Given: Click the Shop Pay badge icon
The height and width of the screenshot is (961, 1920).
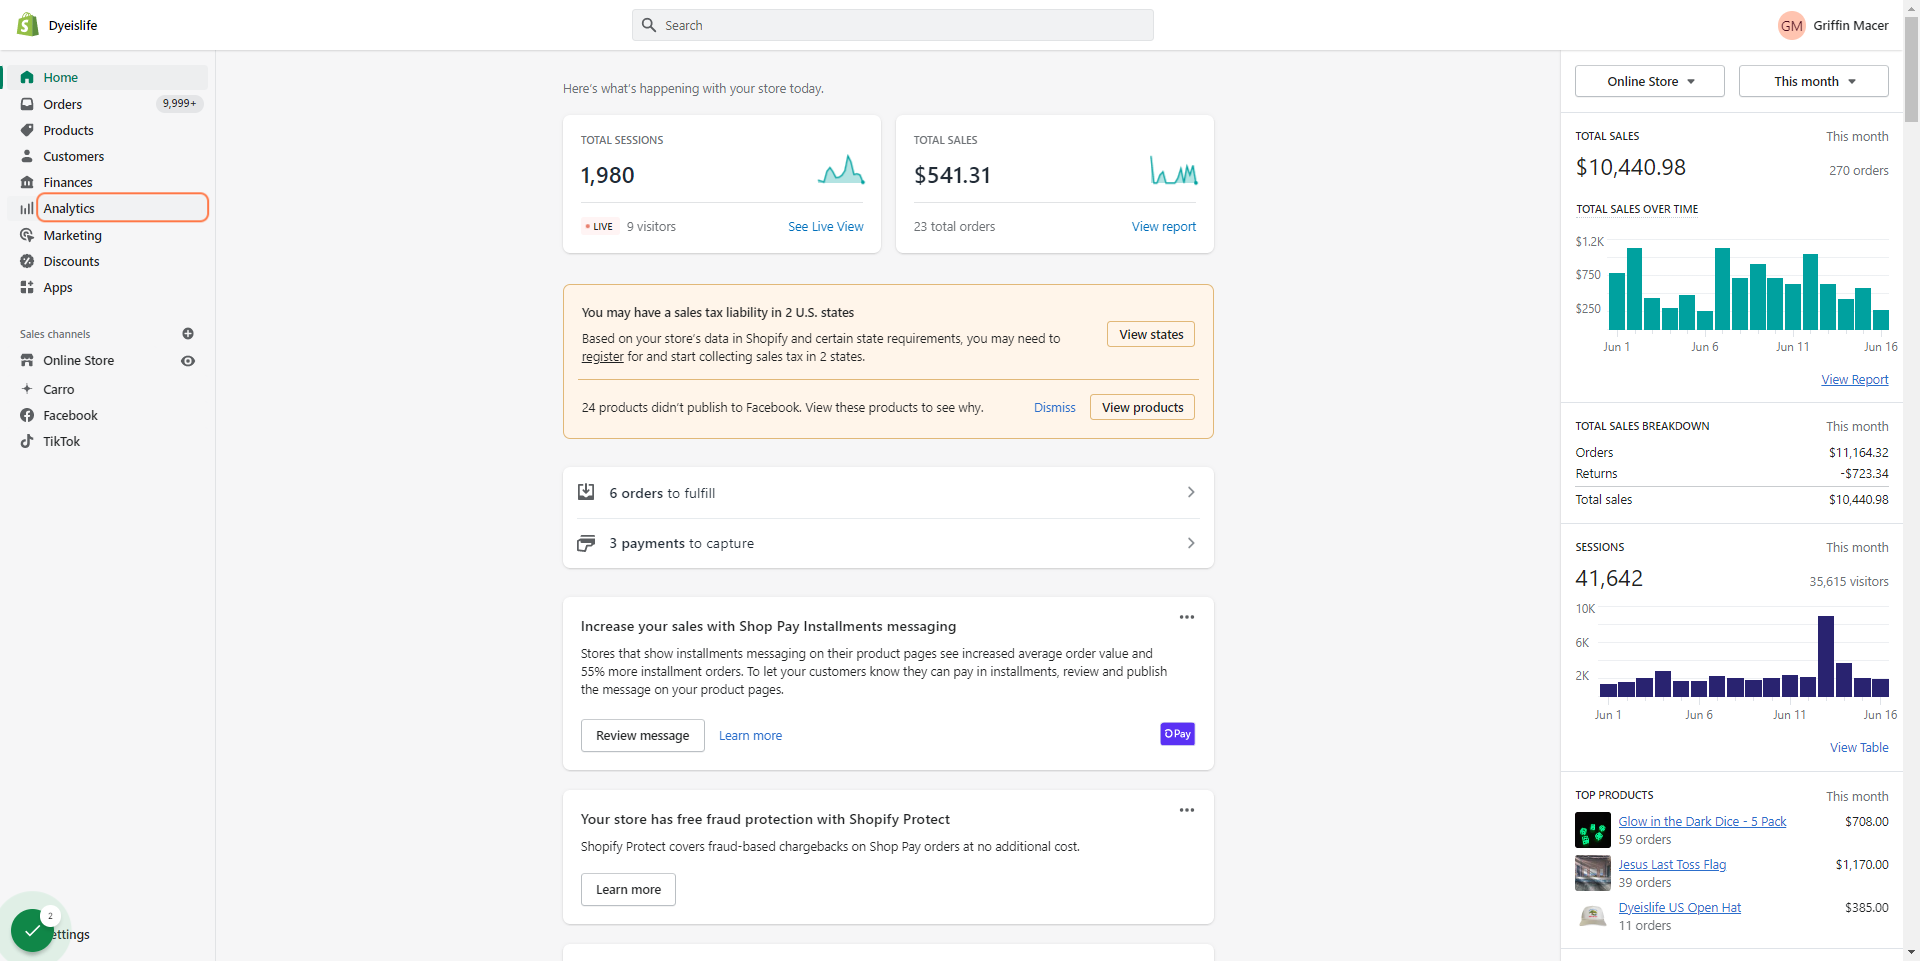Looking at the screenshot, I should [1178, 734].
